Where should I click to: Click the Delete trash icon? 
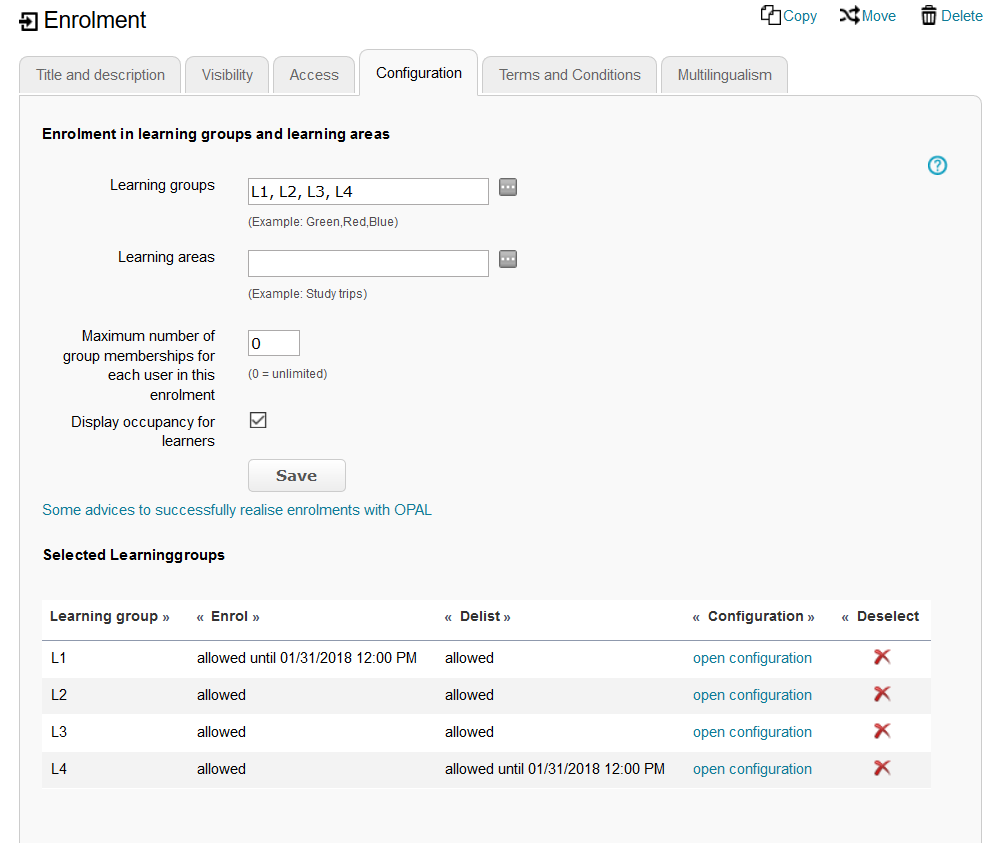929,16
